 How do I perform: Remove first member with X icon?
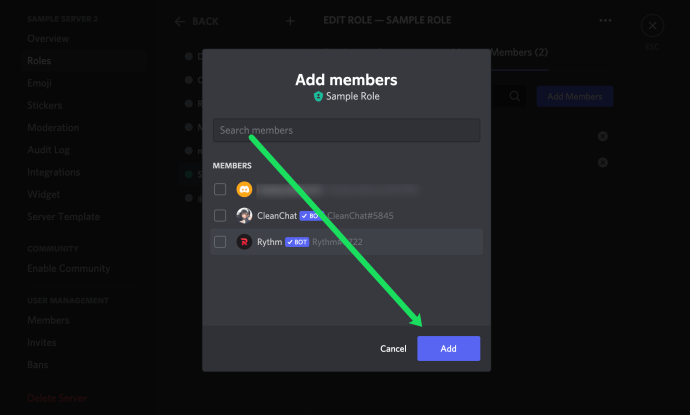click(x=602, y=136)
